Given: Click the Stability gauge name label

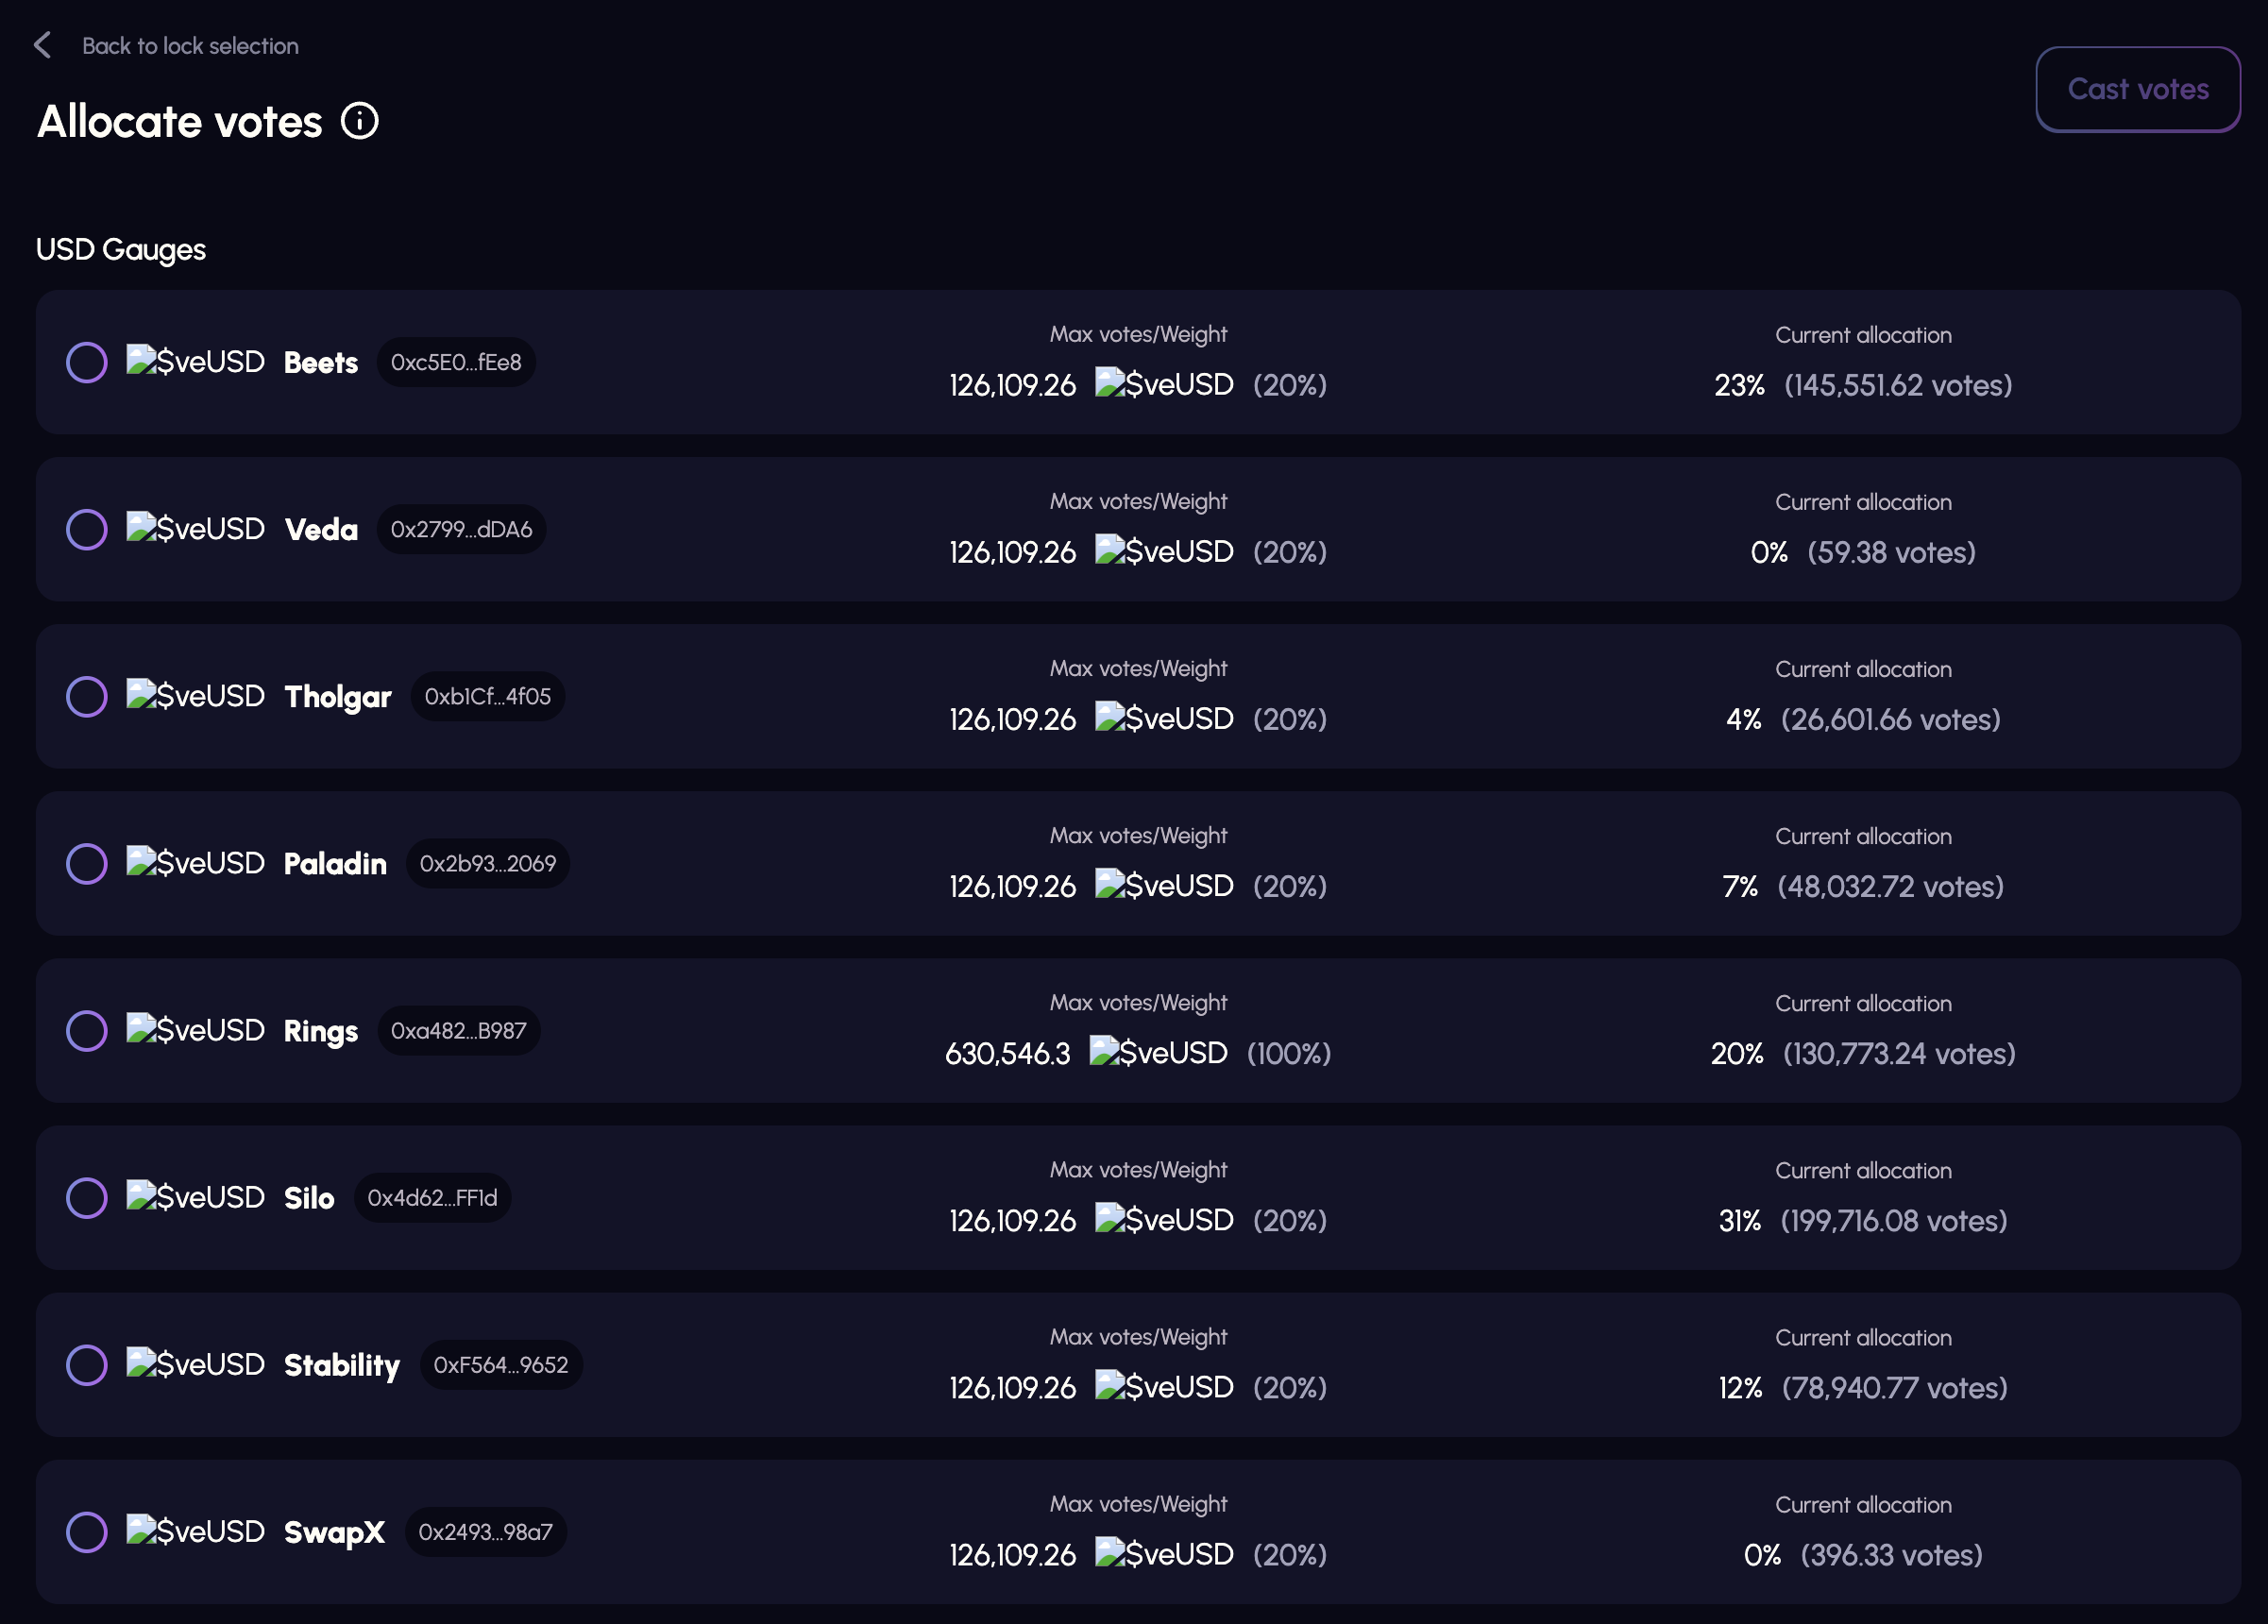Looking at the screenshot, I should pyautogui.click(x=342, y=1365).
